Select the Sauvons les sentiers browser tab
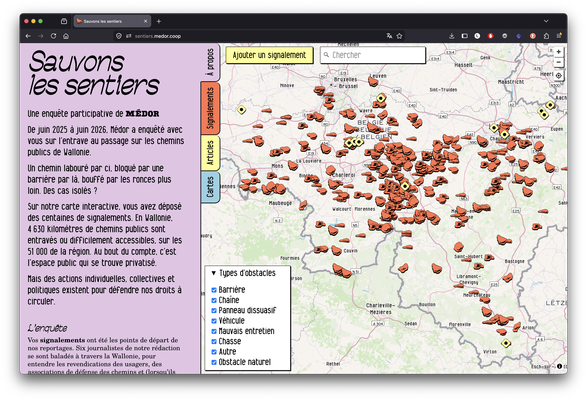Screen dimensions: 587x400 (x=112, y=21)
